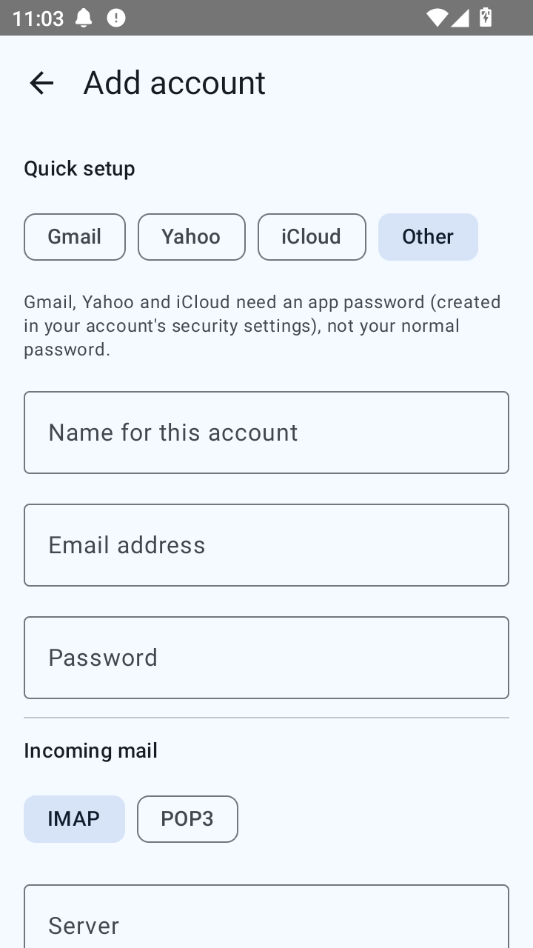Switch incoming mail protocol to POP3

[187, 819]
